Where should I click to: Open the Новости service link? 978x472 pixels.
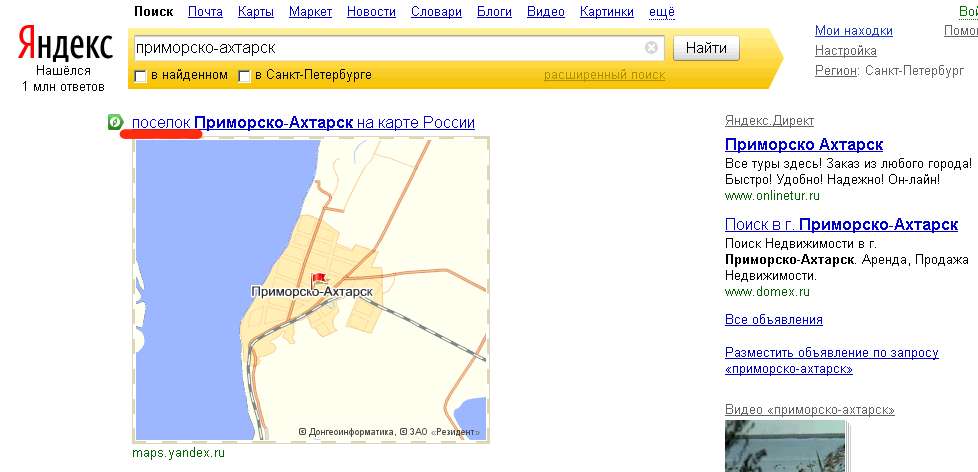[x=371, y=12]
